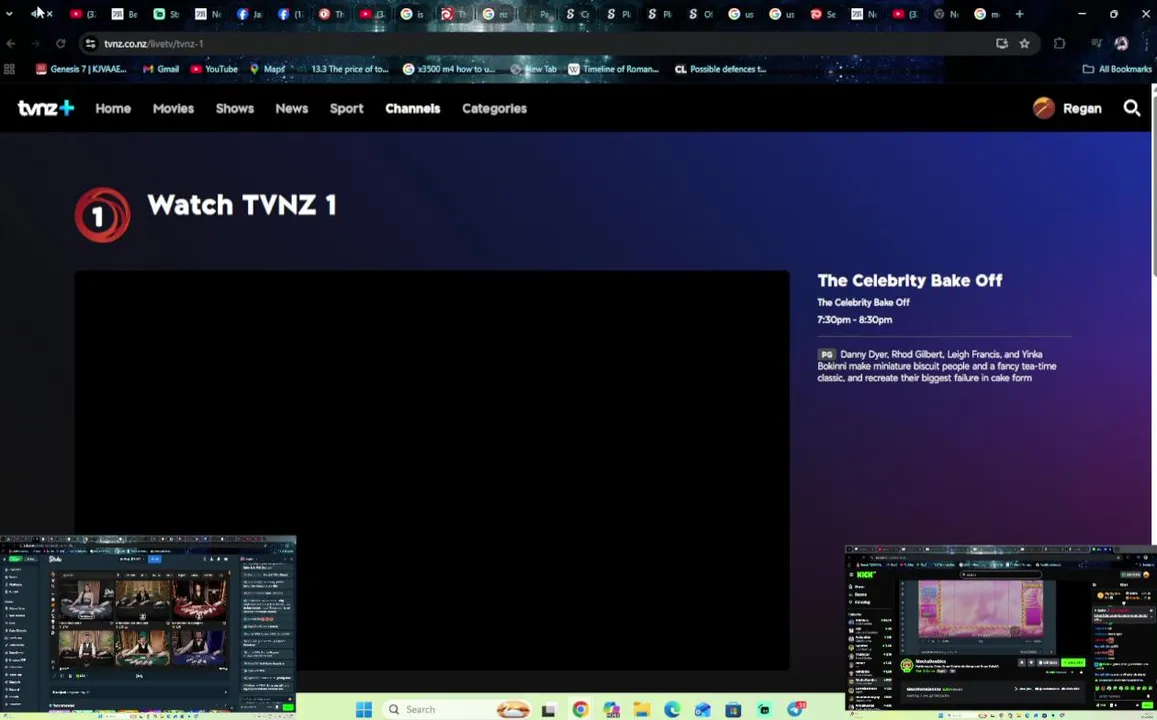Open the Chrome apps grid shortcut

coord(10,69)
